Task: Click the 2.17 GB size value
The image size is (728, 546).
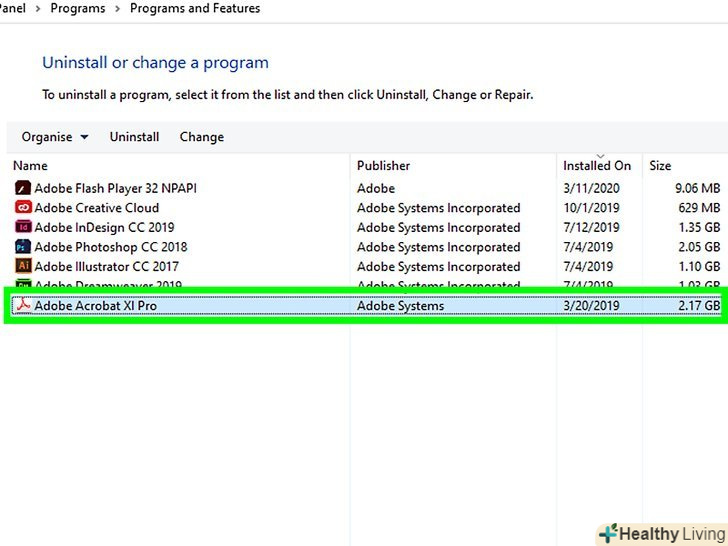Action: coord(699,306)
